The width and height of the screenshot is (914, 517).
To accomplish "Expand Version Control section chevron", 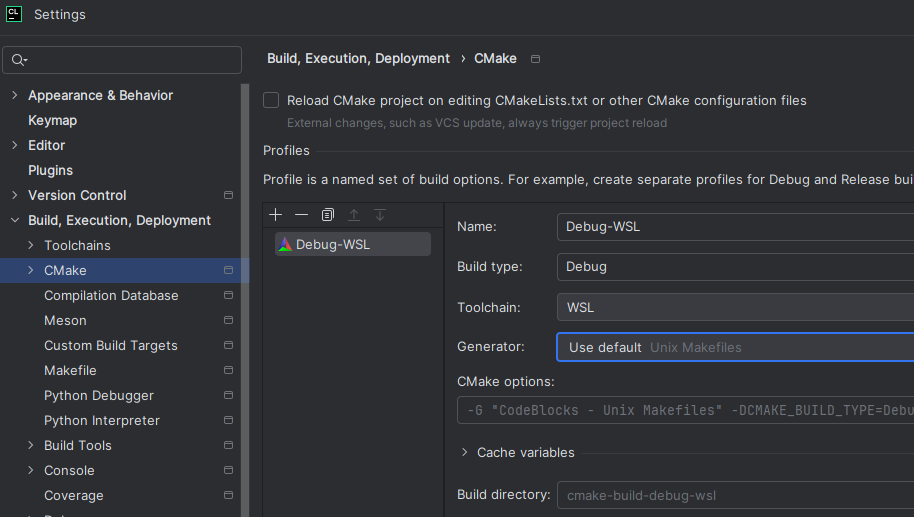I will point(15,195).
